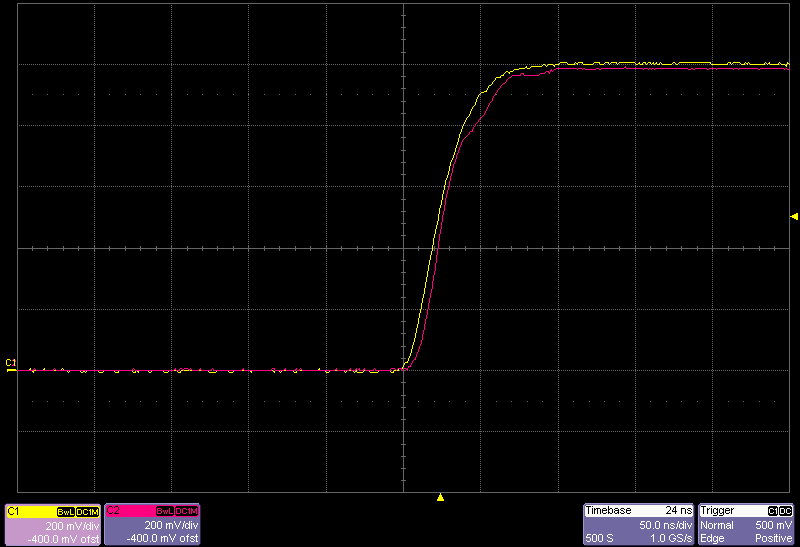Click C2 -400.0 mV ofst value
Screen dimensions: 800x547
pos(162,538)
